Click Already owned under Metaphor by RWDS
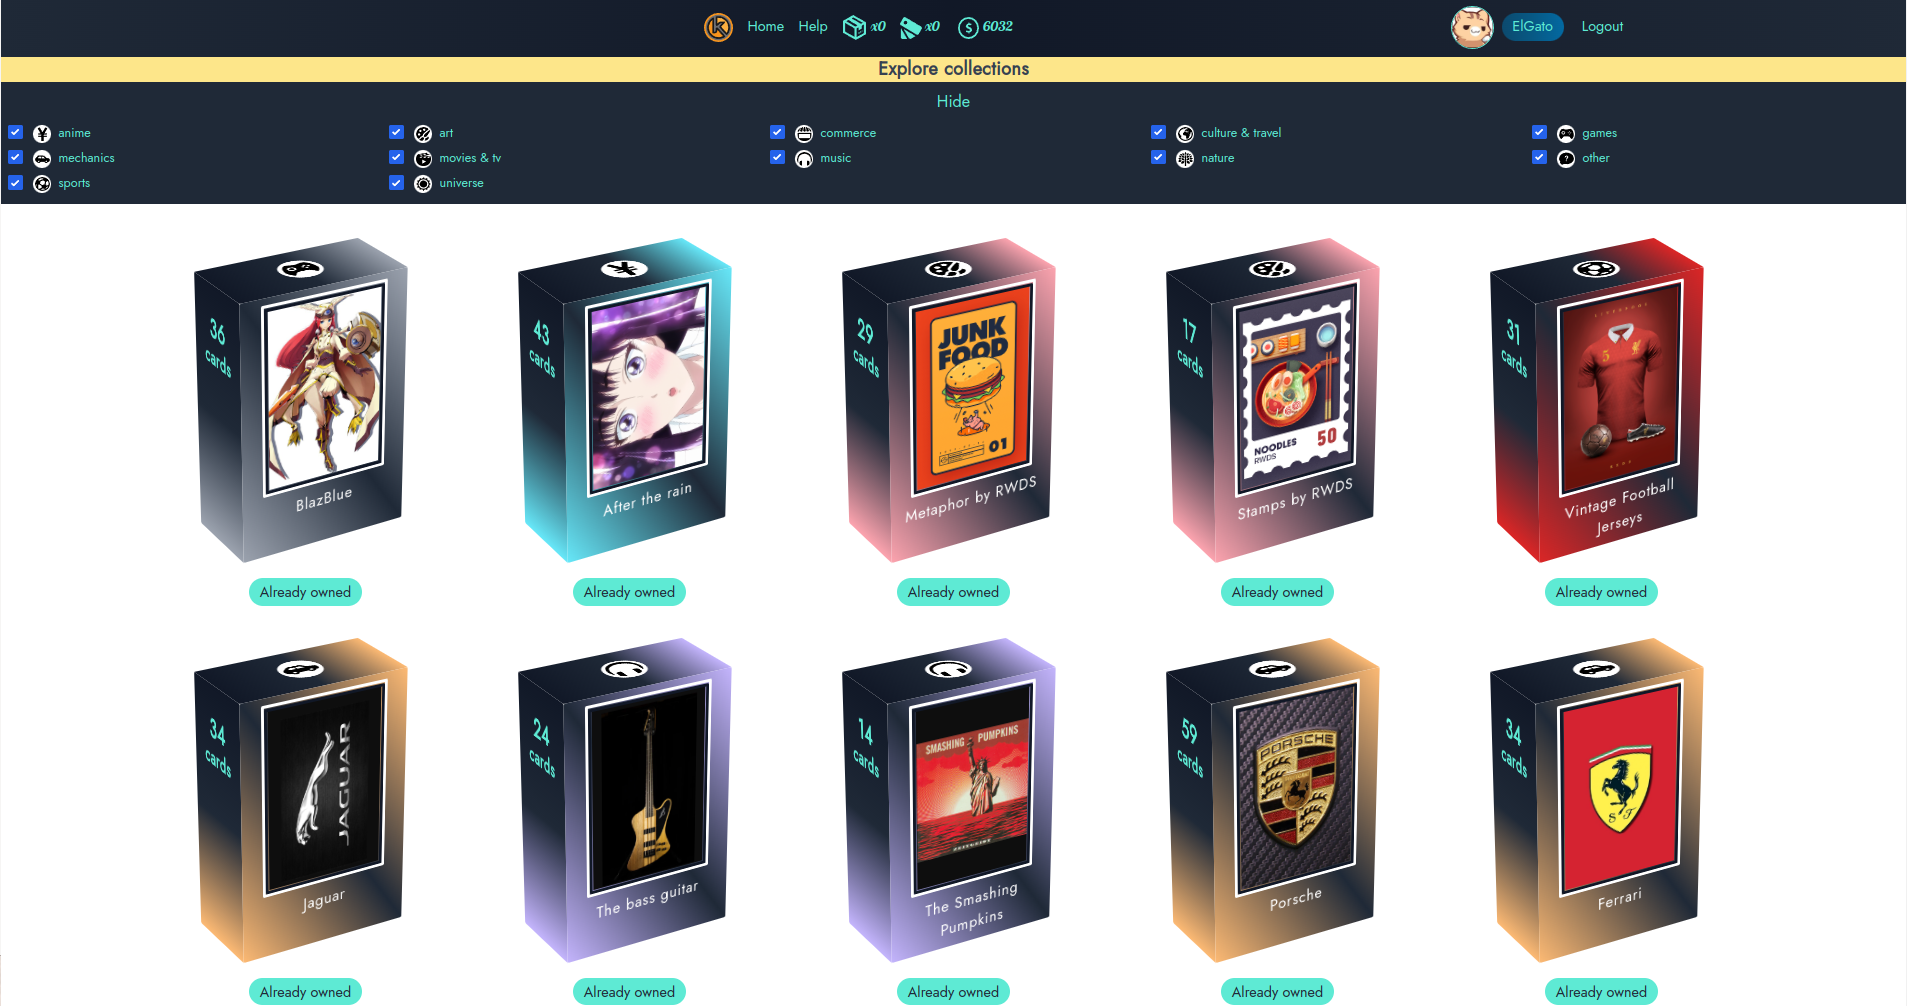 [953, 592]
